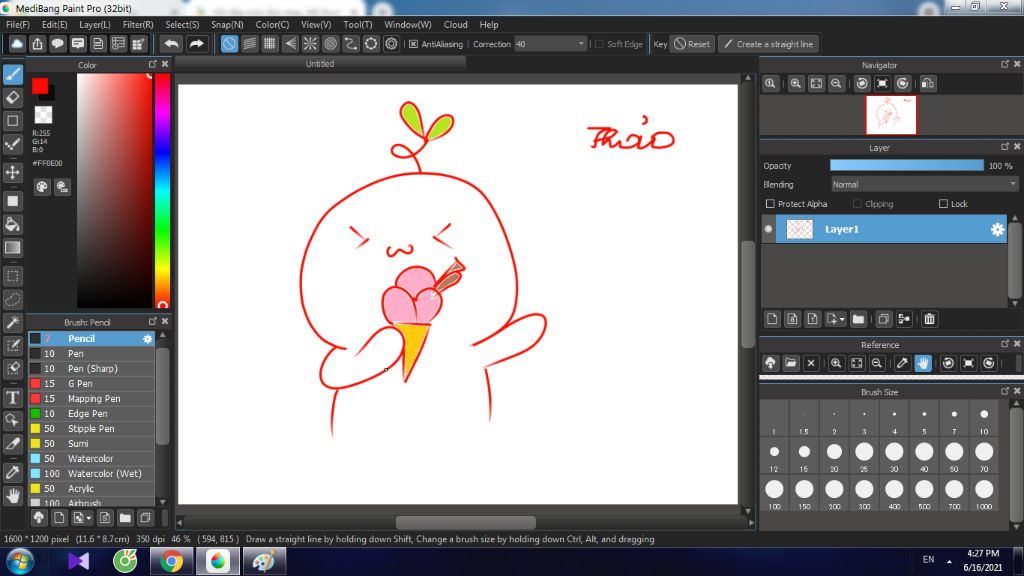Select the Lasso tool
1024x576 pixels.
coord(12,300)
